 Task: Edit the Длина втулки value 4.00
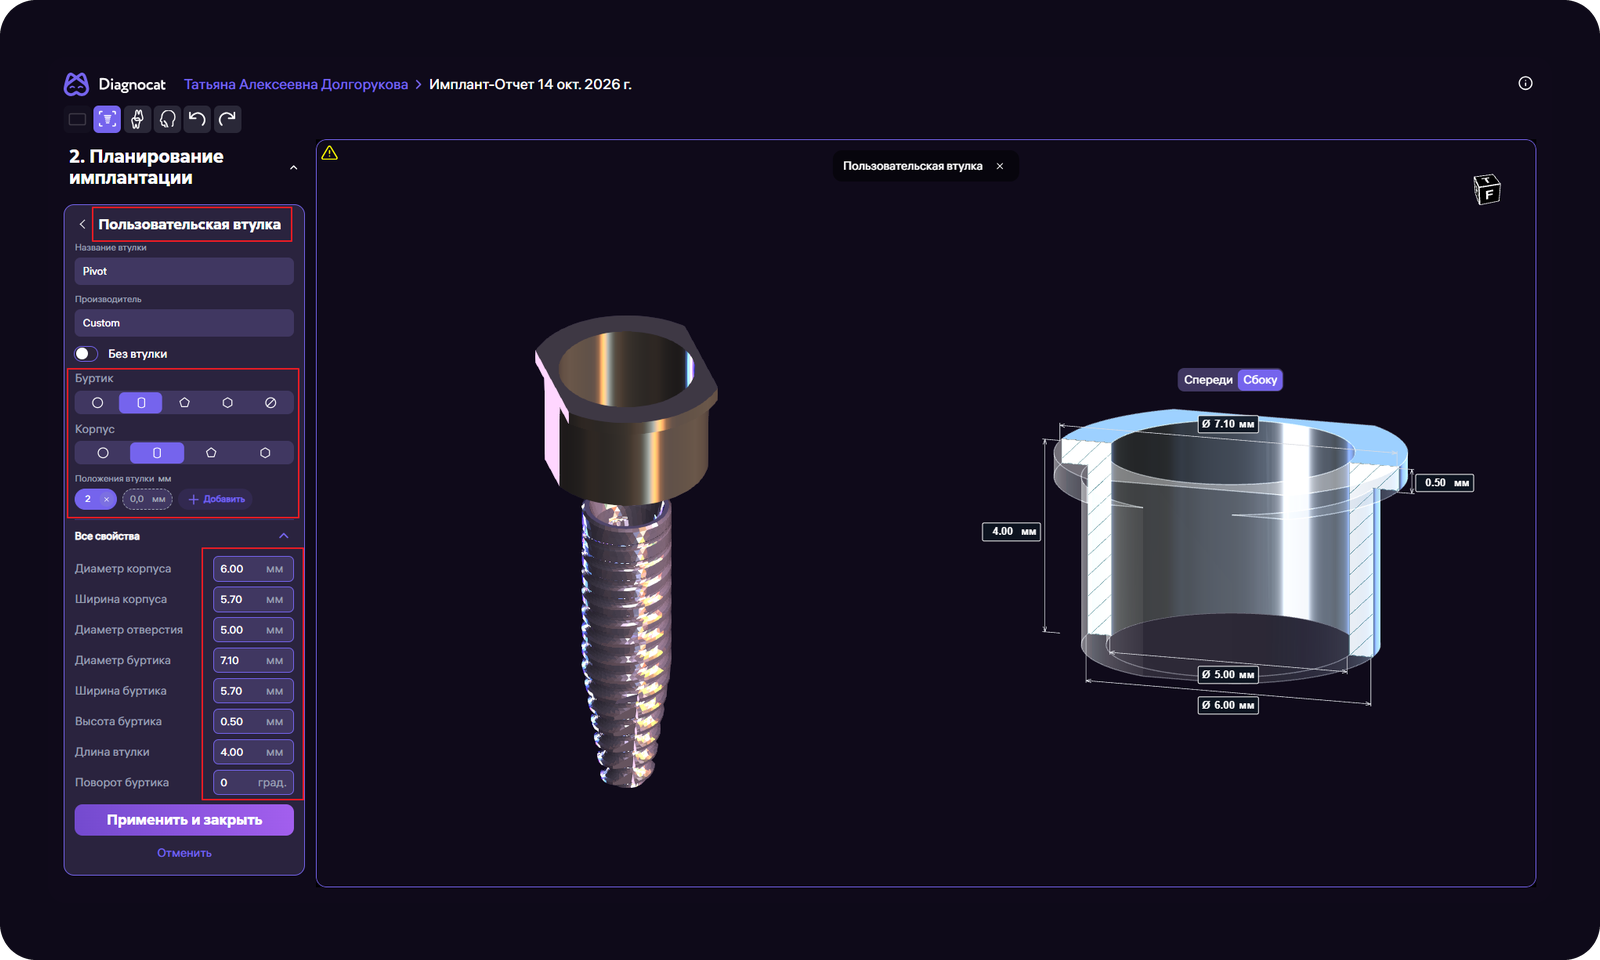[x=253, y=752]
